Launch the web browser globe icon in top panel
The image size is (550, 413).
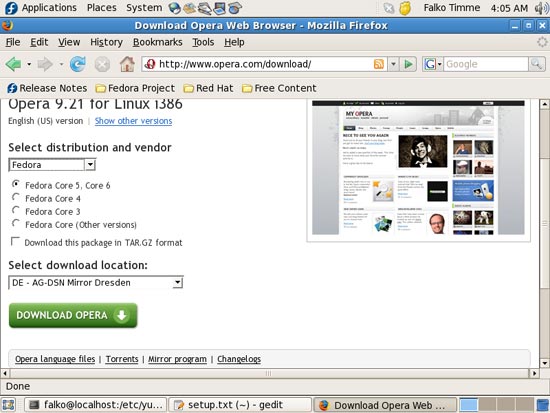pyautogui.click(x=174, y=8)
